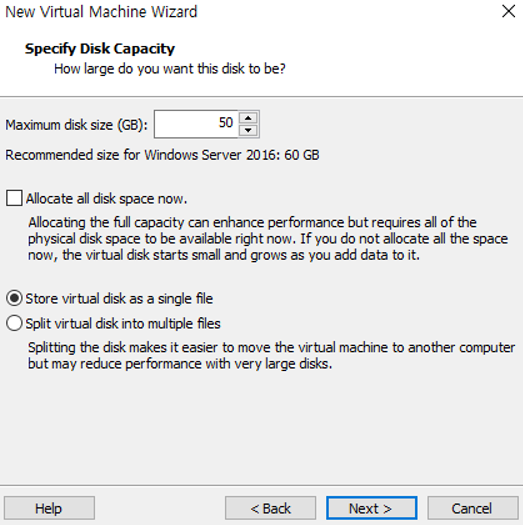Image resolution: width=523 pixels, height=525 pixels.
Task: Click the 'Maximum disk size (GB):' label
Action: 76,125
